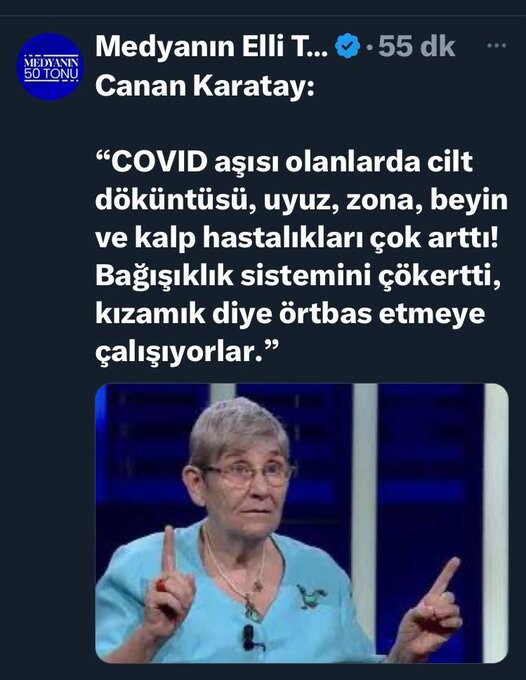Viewport: 526px width, 680px height.
Task: Open the three-dot more options menu
Action: coord(497,45)
